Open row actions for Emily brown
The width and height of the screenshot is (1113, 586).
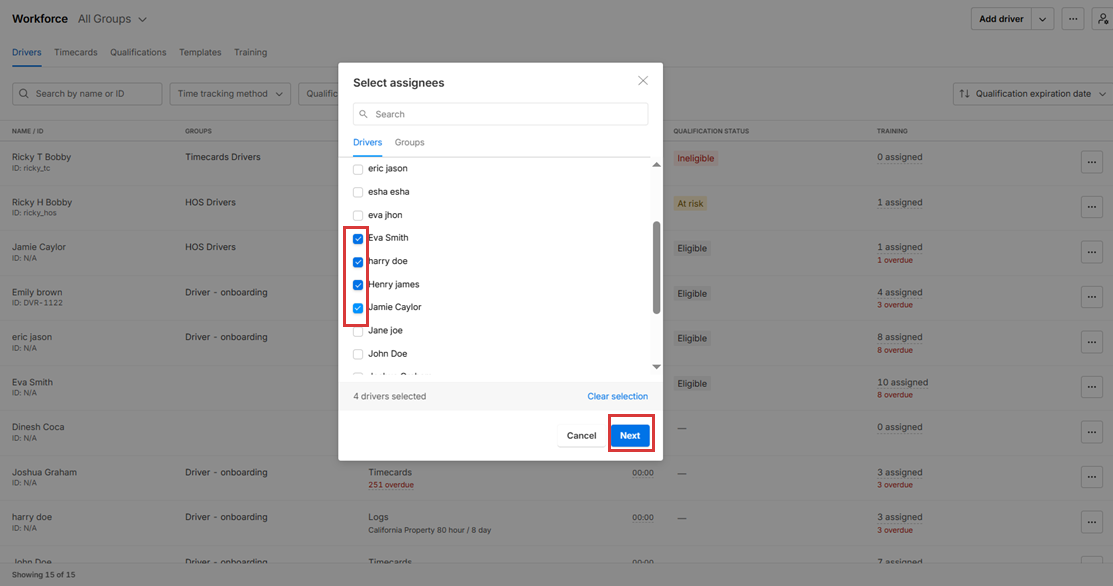[1091, 298]
